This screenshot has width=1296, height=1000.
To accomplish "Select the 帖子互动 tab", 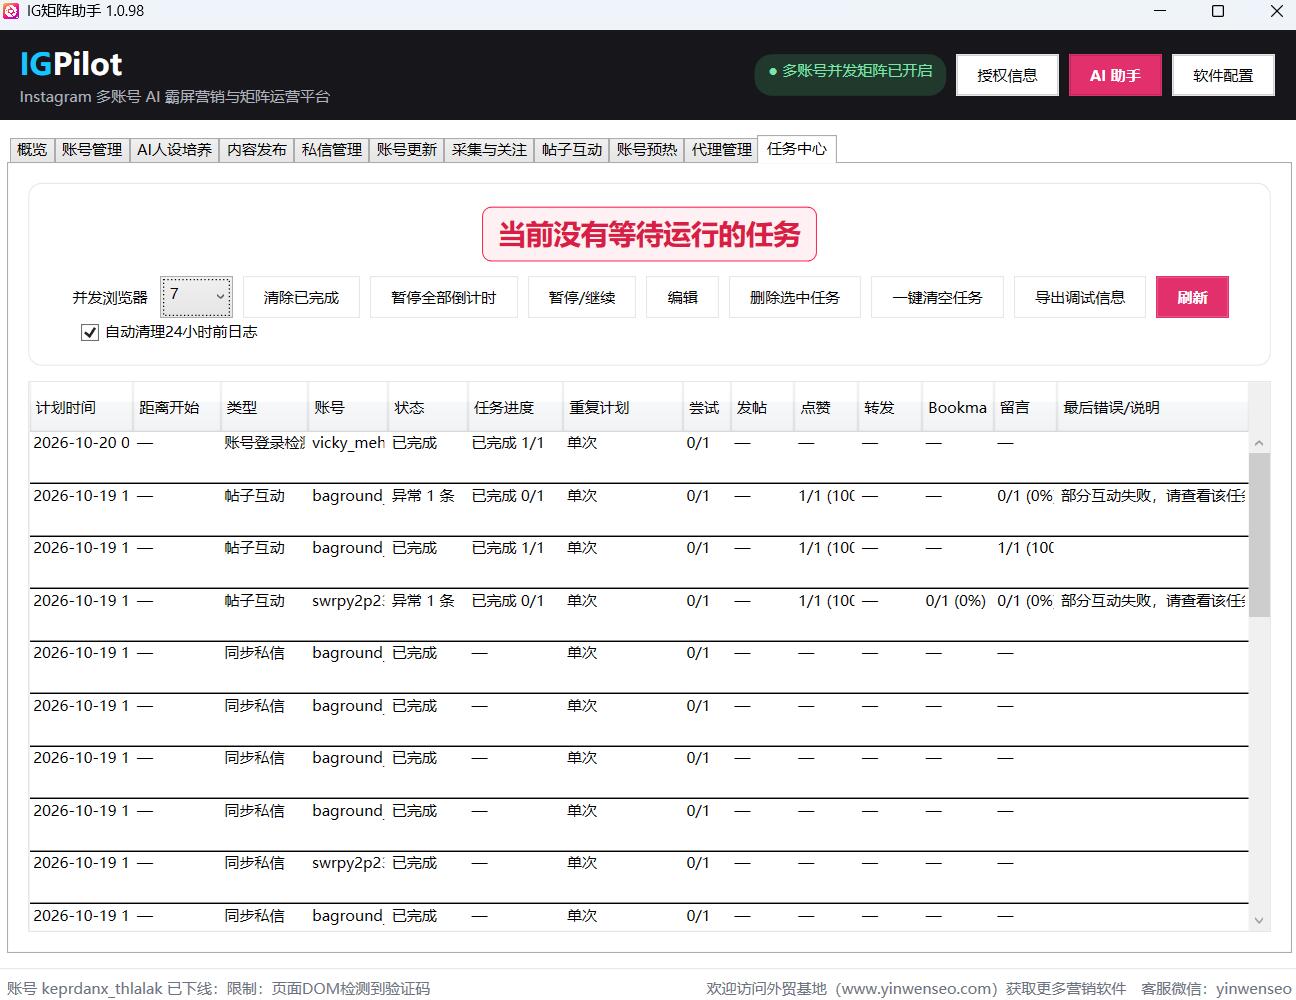I will tap(572, 150).
